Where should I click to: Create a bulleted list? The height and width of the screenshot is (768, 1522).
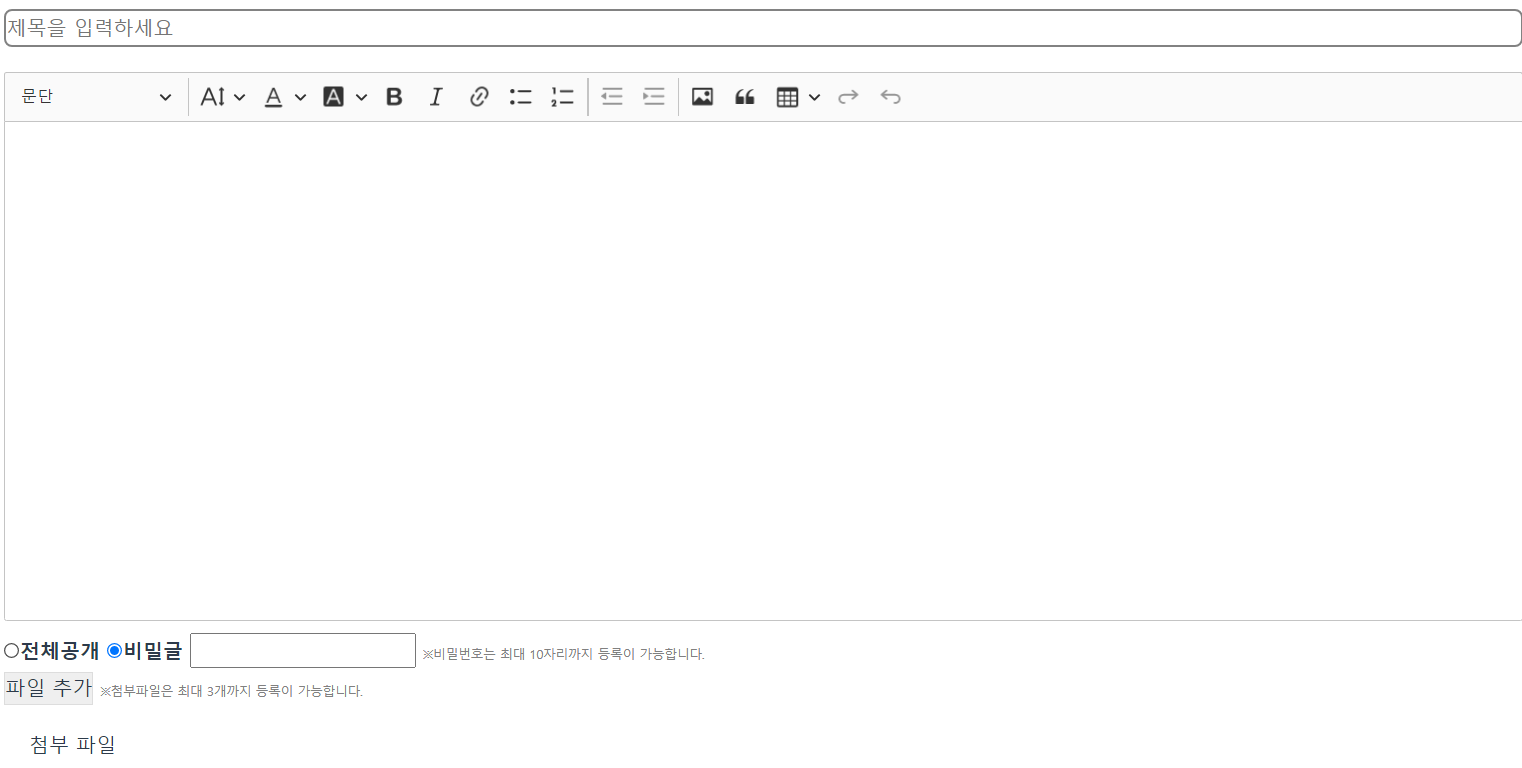tap(520, 96)
